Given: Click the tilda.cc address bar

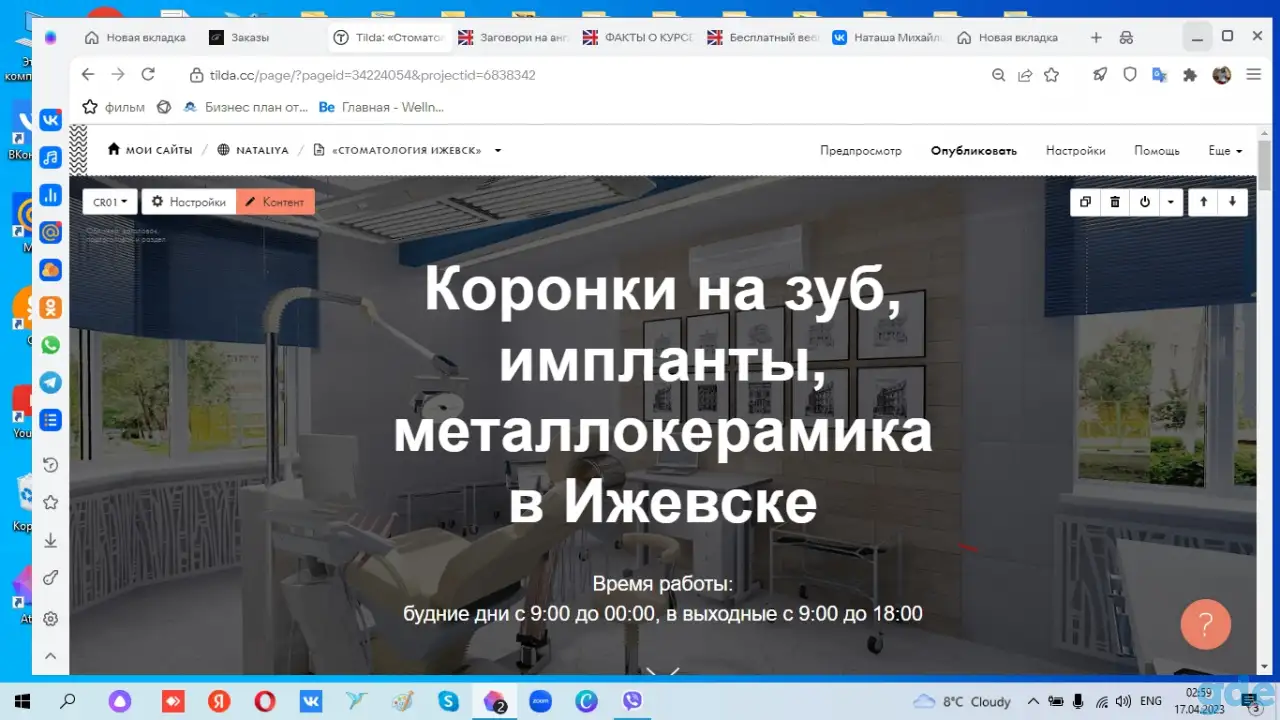Looking at the screenshot, I should pyautogui.click(x=580, y=75).
